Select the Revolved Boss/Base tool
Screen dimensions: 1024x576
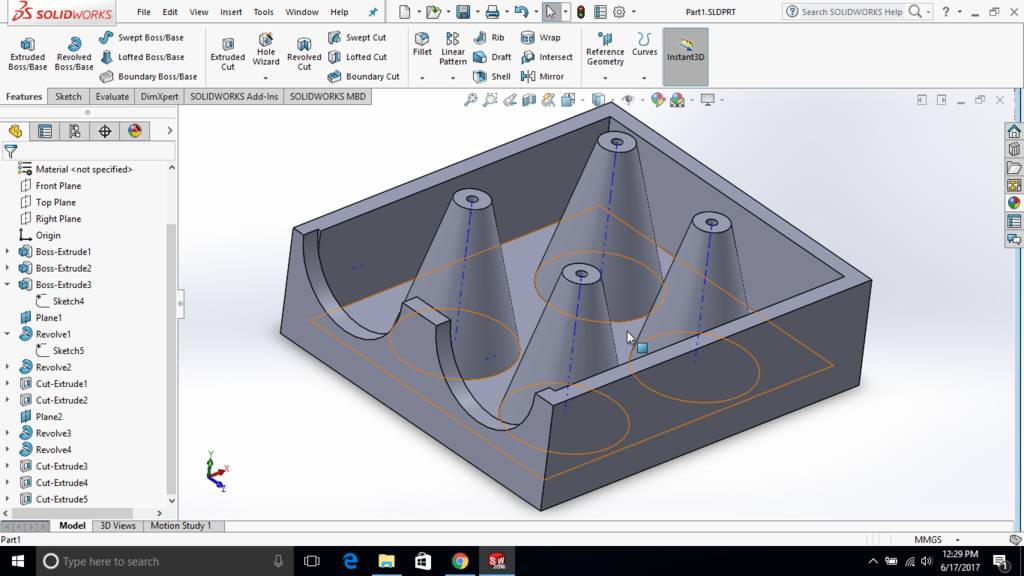click(x=74, y=54)
